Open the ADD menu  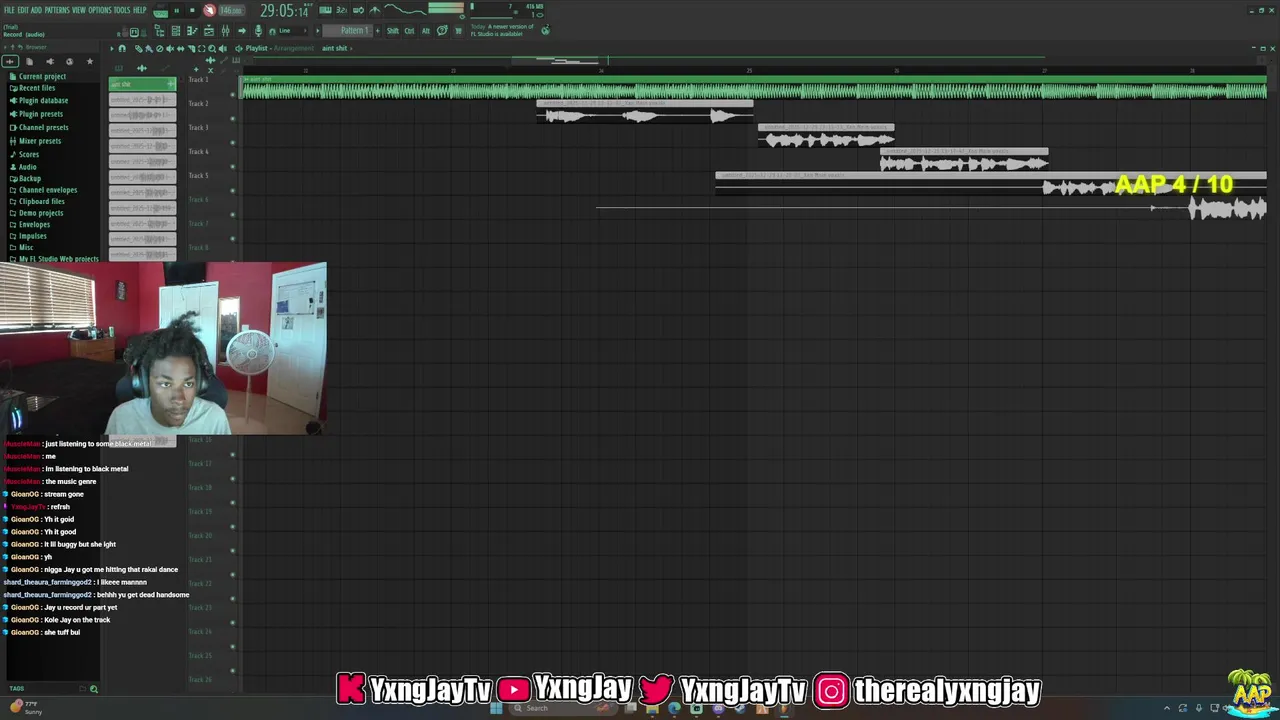click(x=36, y=10)
